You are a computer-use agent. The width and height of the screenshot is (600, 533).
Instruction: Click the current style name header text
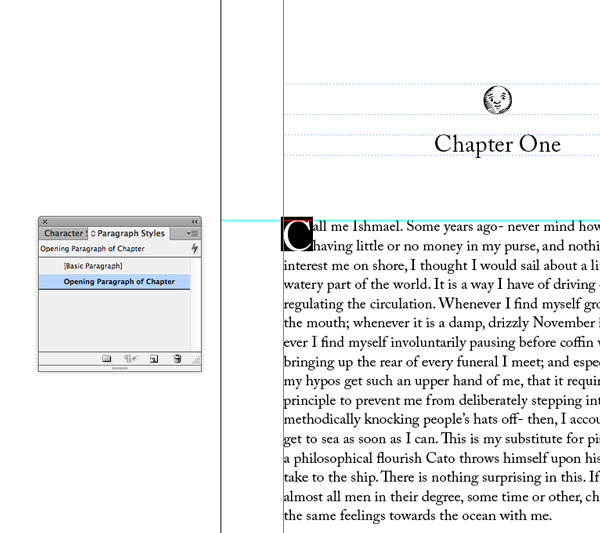(x=93, y=249)
